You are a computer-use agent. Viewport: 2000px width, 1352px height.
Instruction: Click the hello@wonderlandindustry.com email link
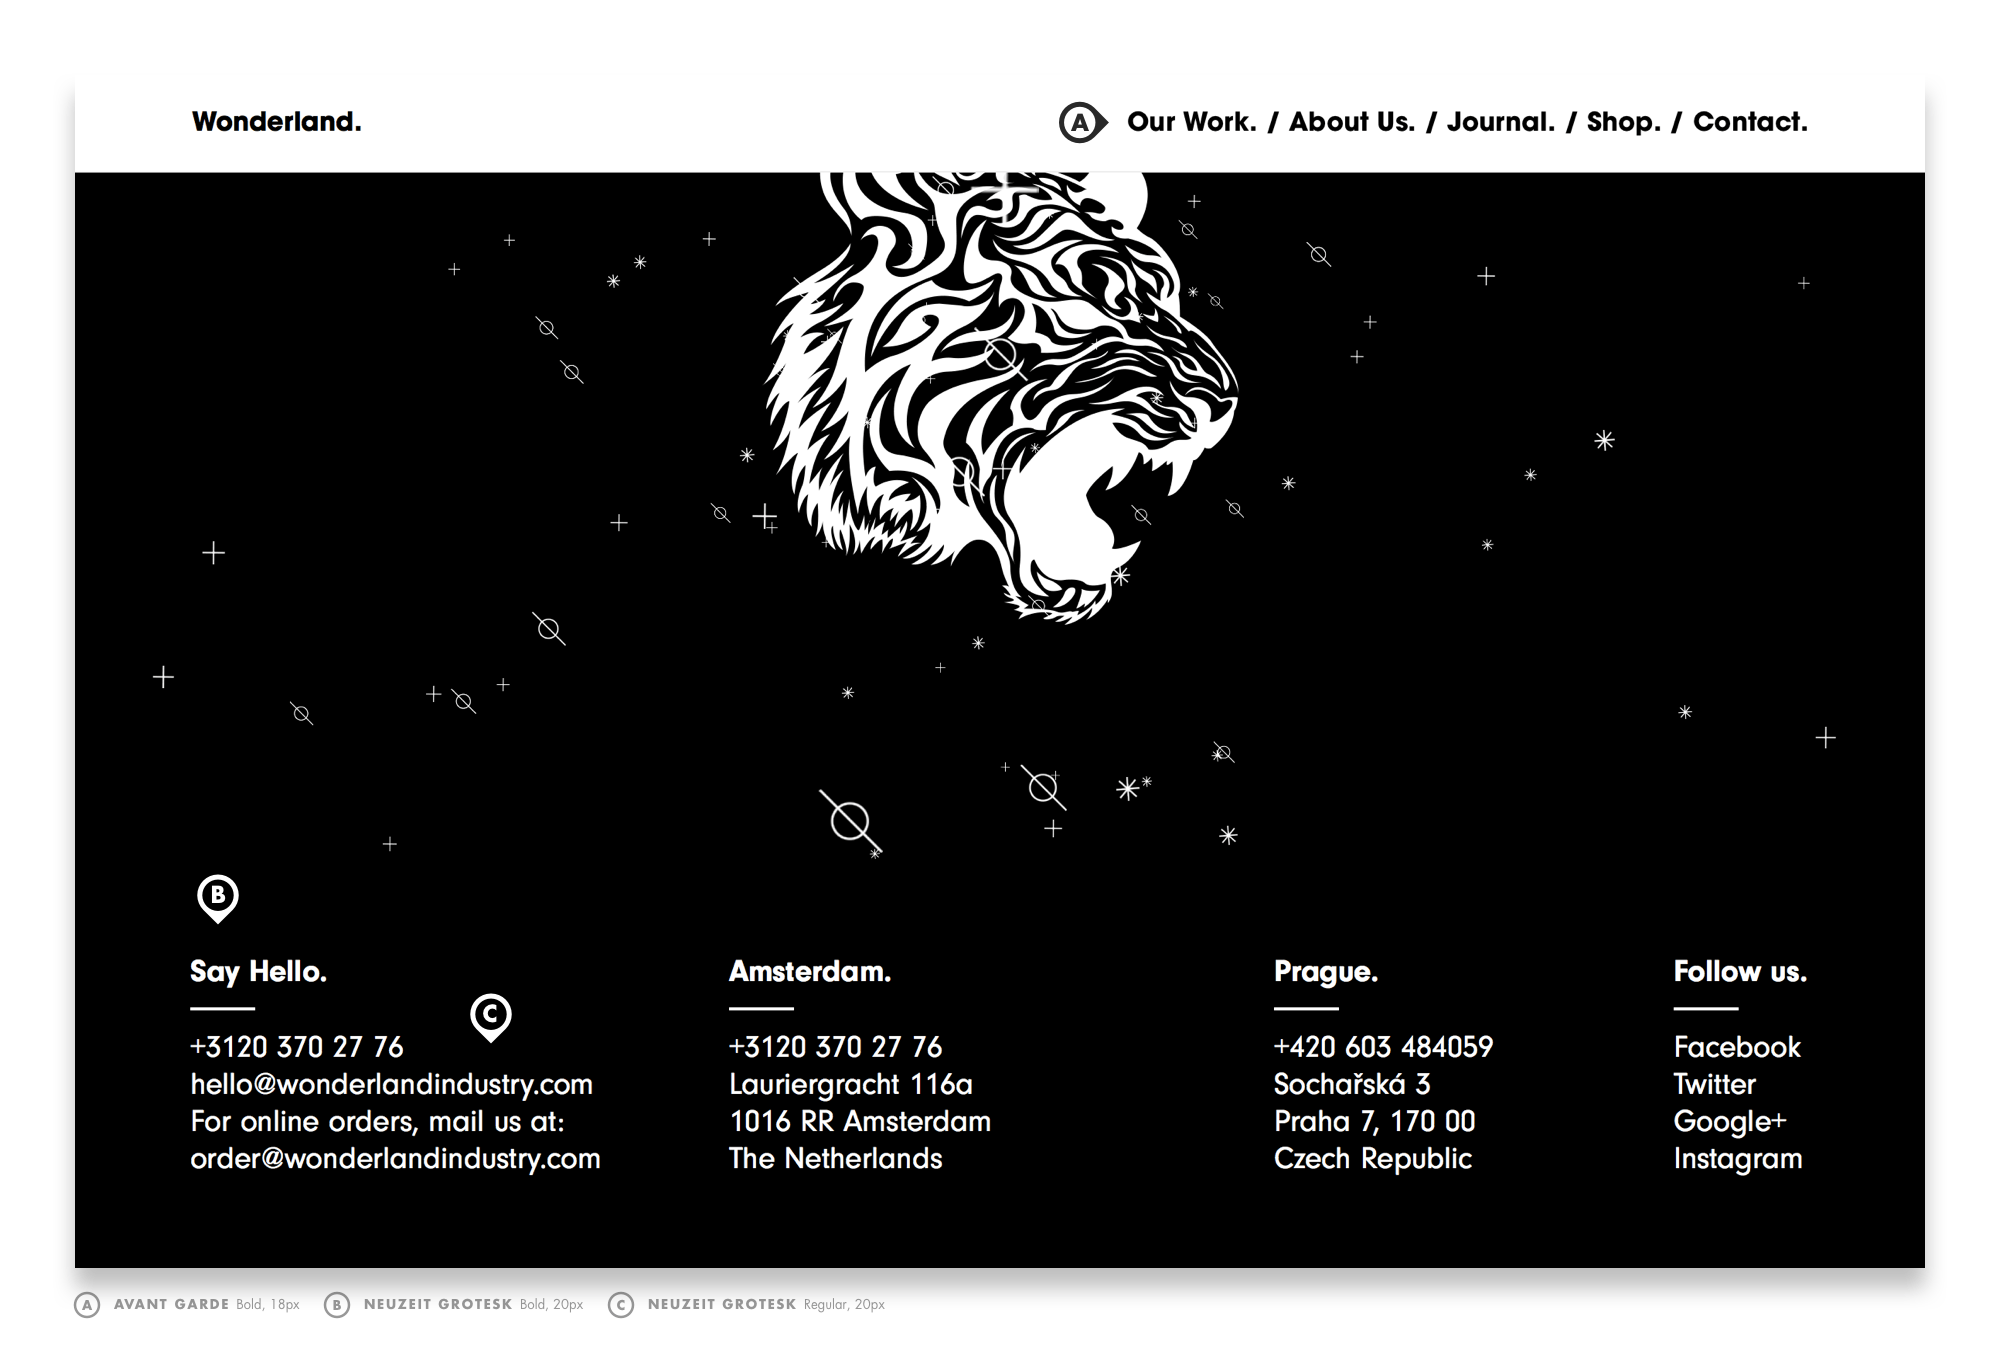[x=391, y=1084]
